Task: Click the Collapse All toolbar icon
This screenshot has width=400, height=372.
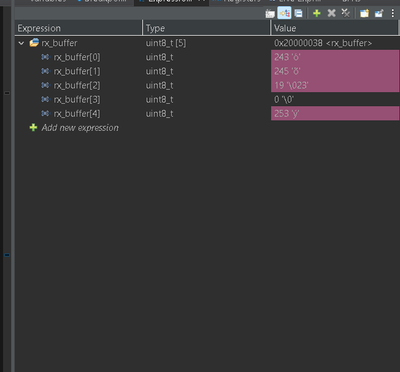Action: tap(299, 13)
